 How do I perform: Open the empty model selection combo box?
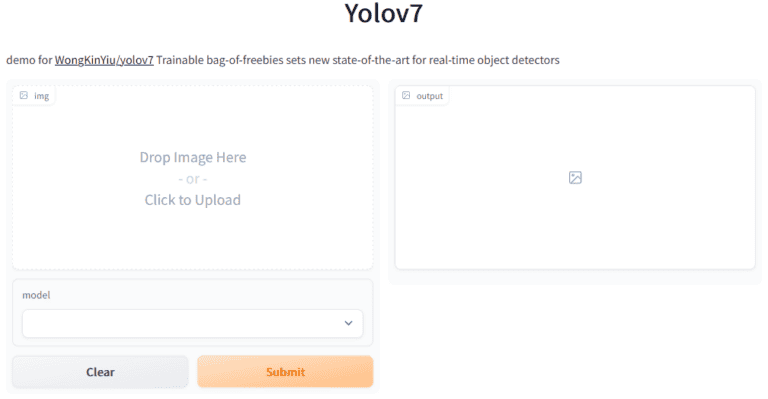click(192, 323)
